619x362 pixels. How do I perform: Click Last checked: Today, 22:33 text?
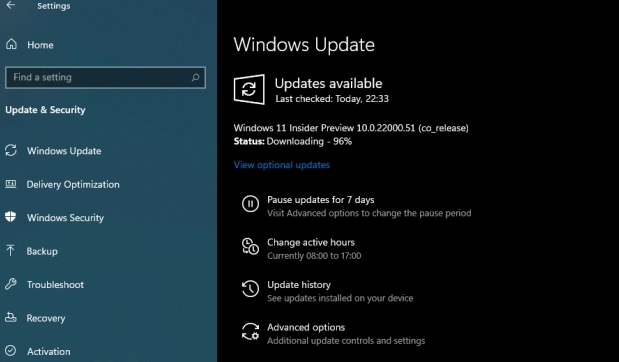pos(332,99)
